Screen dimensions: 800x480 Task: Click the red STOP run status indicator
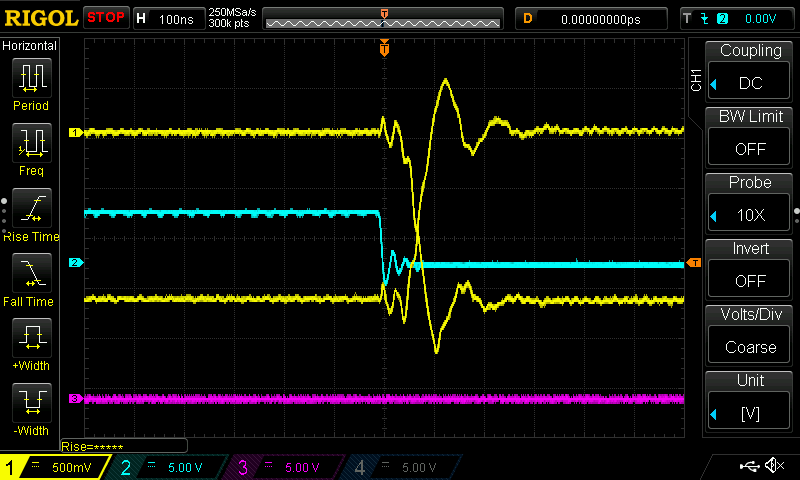(106, 18)
